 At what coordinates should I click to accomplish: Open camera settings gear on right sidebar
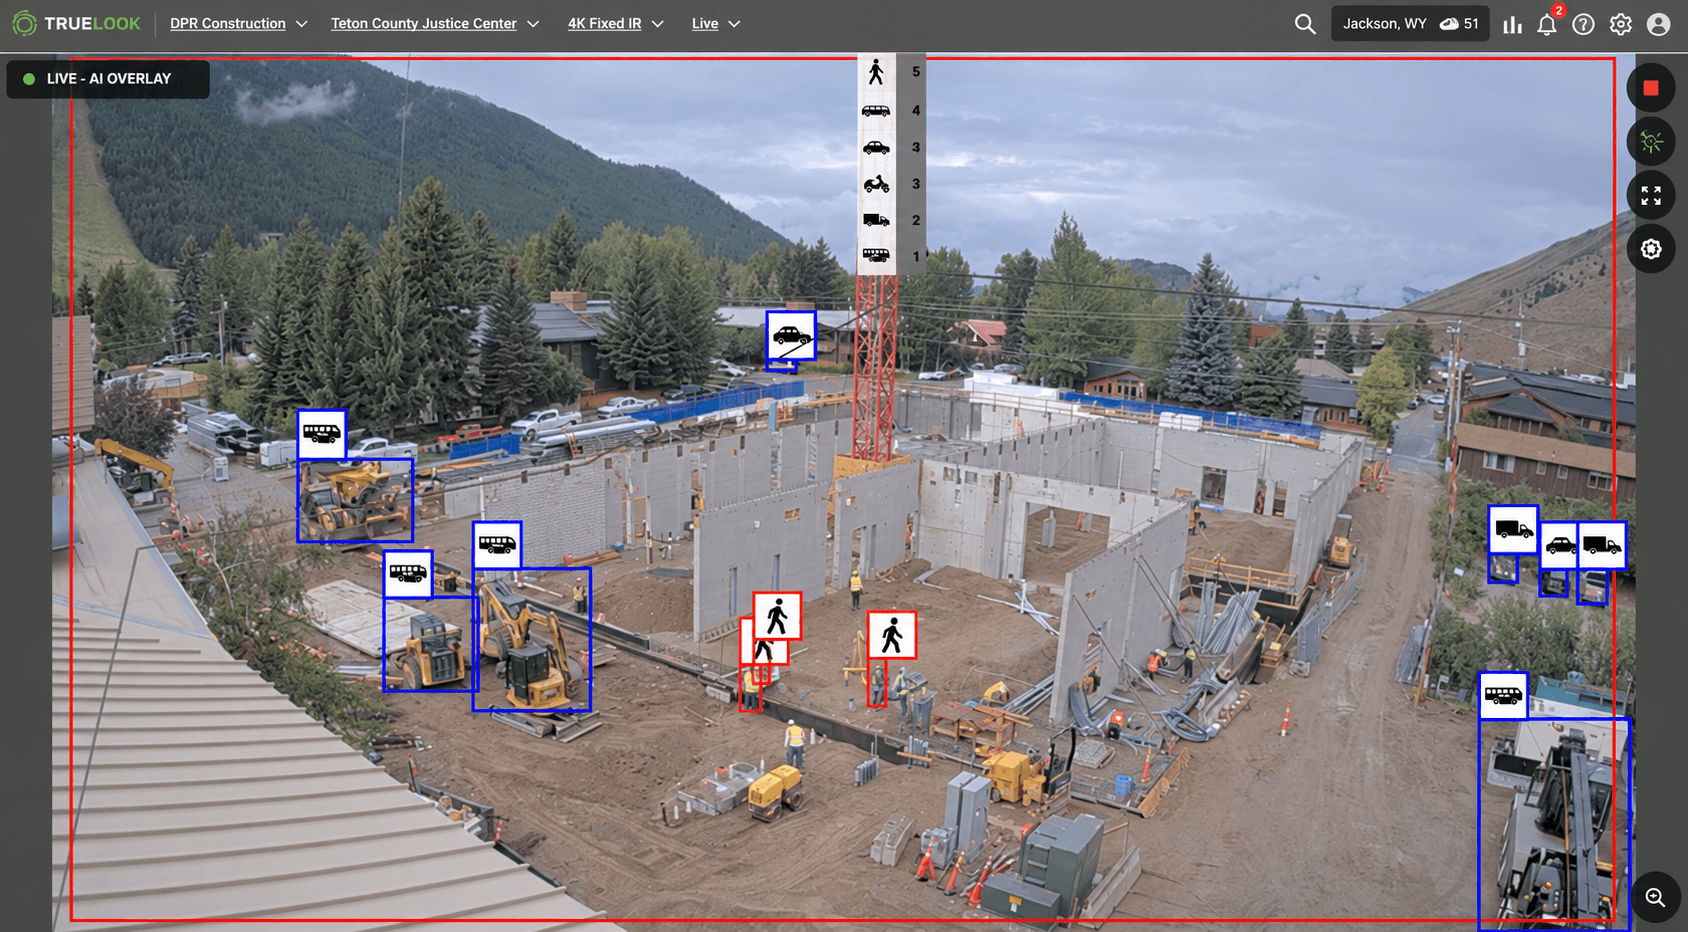click(x=1651, y=248)
